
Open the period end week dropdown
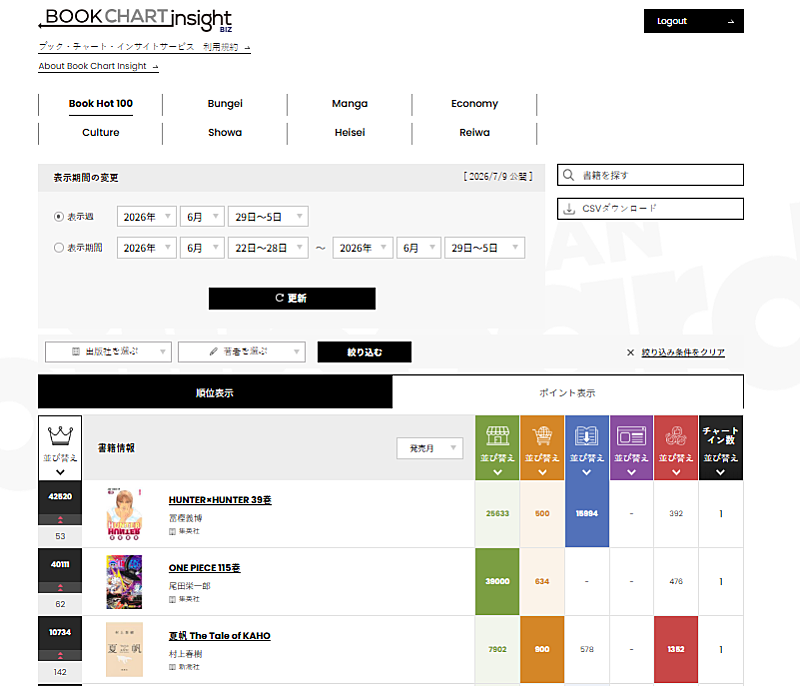[x=484, y=248]
